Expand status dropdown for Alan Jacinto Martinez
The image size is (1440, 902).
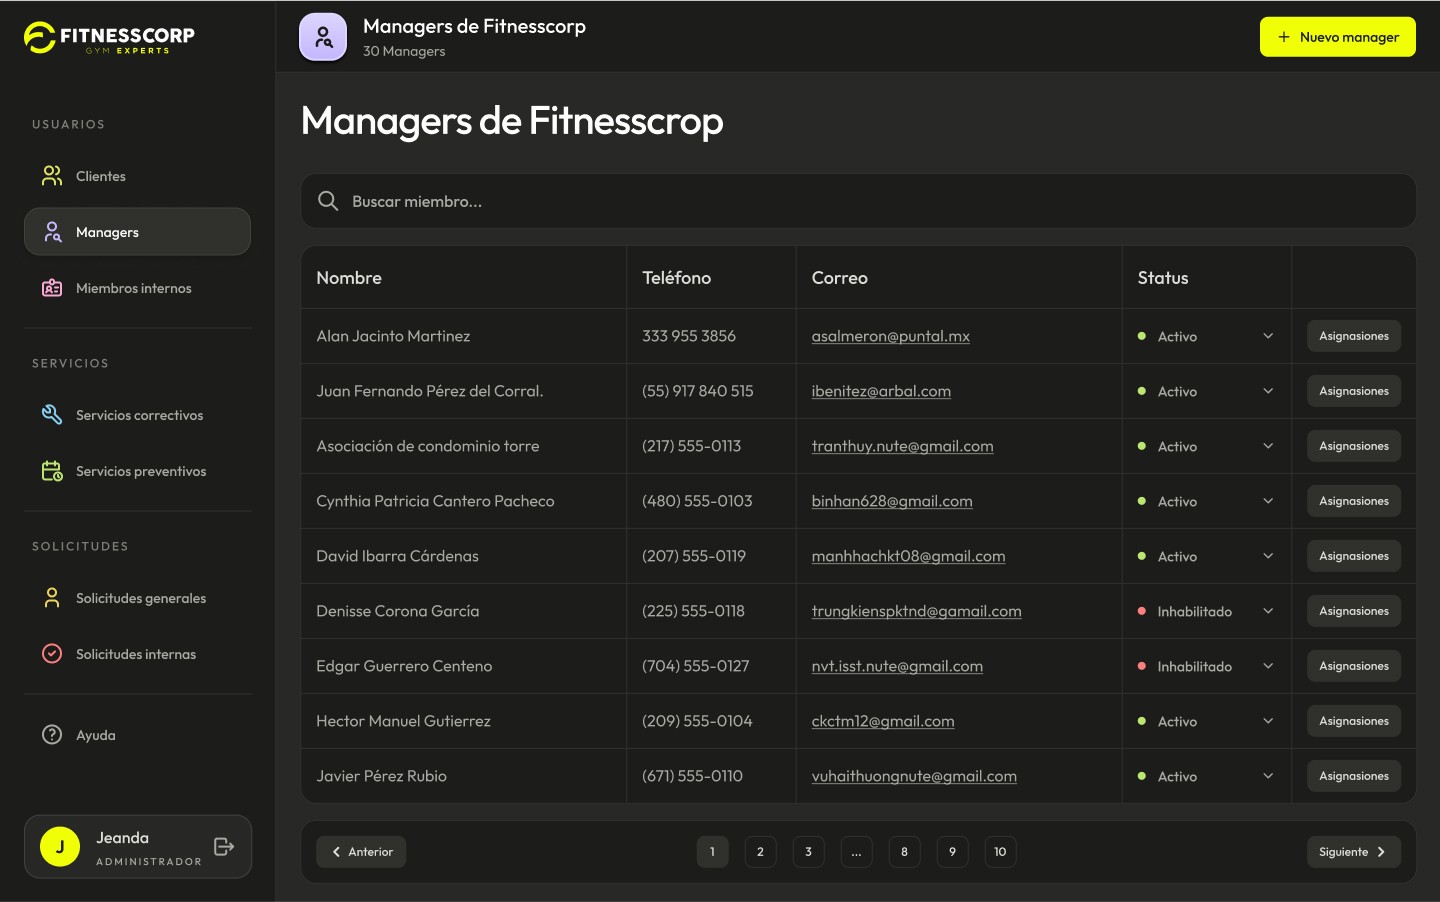tap(1268, 336)
